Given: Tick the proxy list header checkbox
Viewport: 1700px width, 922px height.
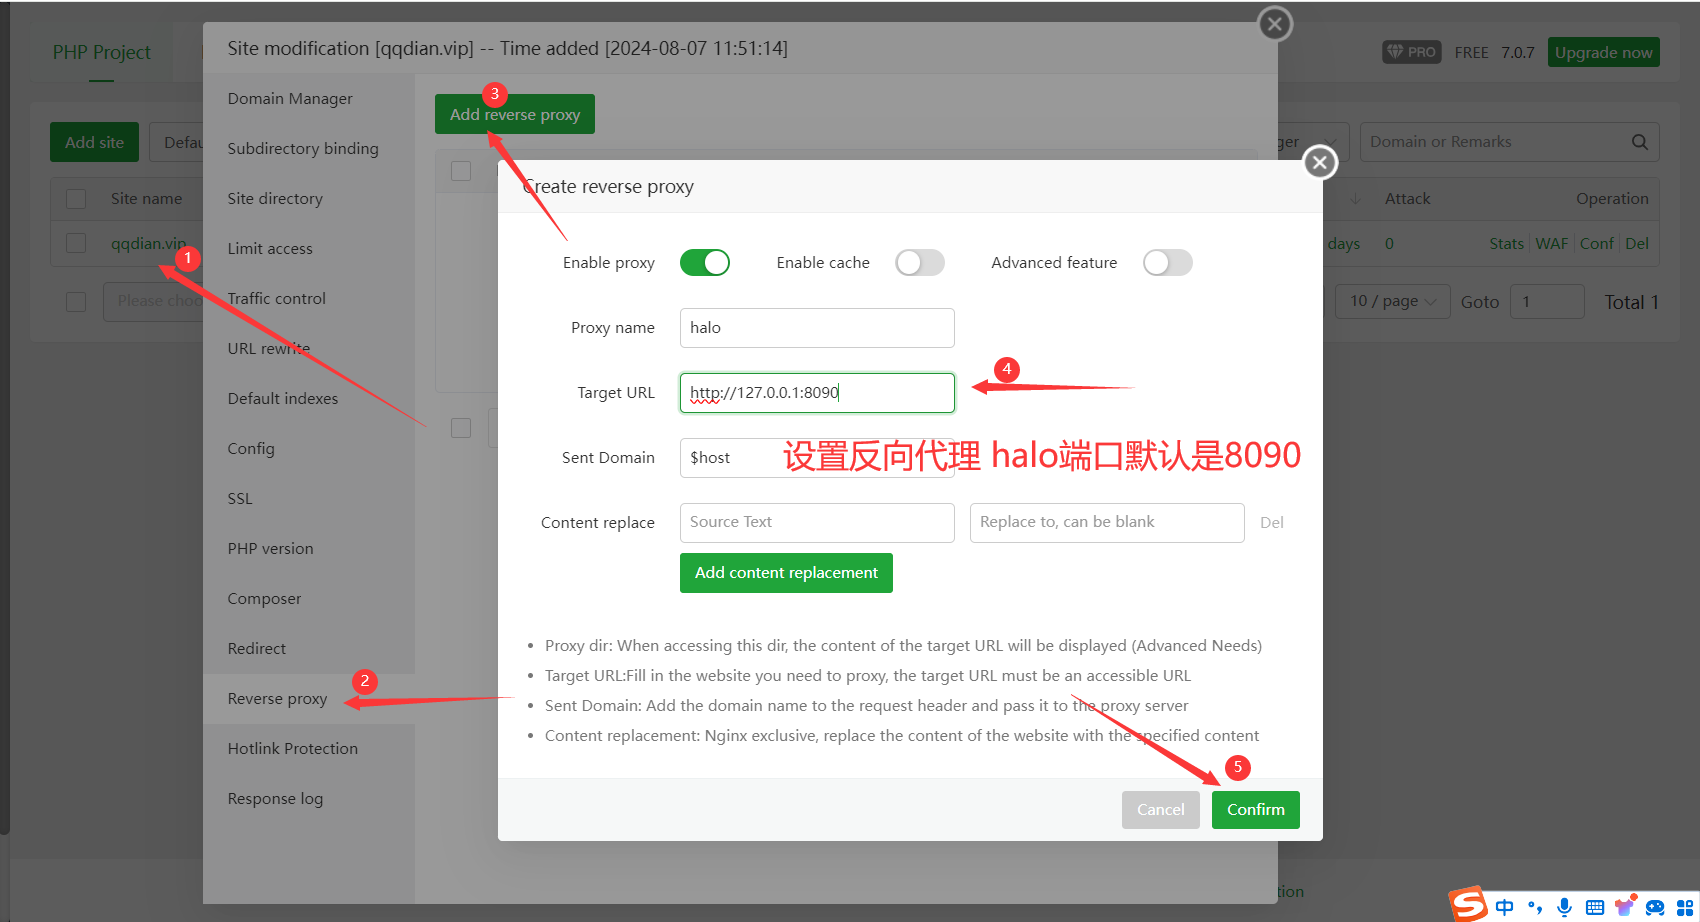Looking at the screenshot, I should (x=461, y=171).
